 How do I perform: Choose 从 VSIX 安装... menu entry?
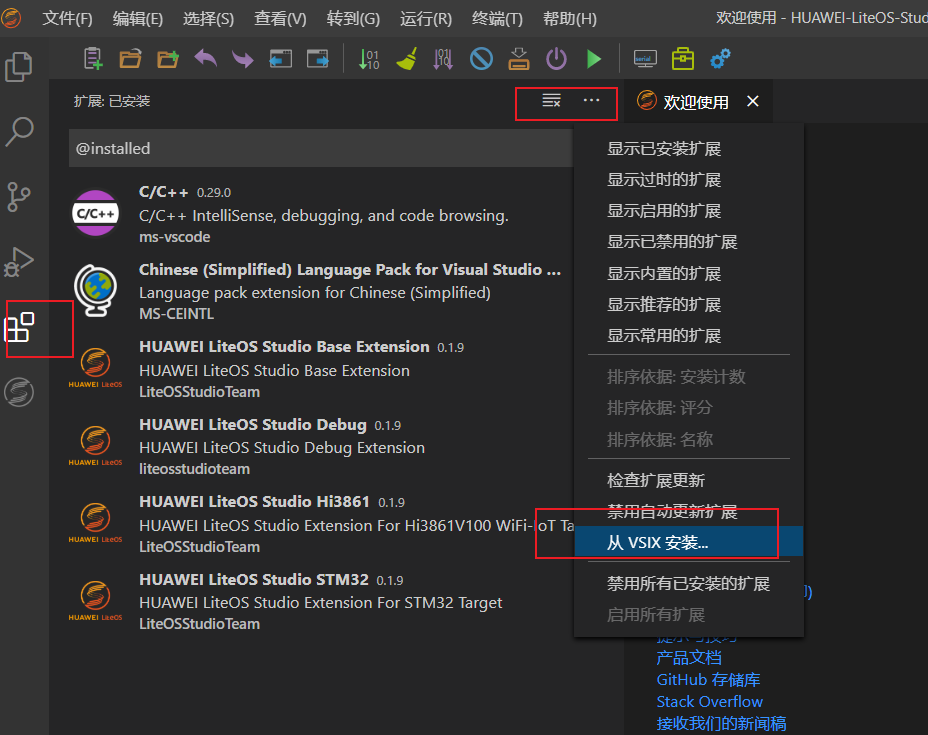pos(689,542)
